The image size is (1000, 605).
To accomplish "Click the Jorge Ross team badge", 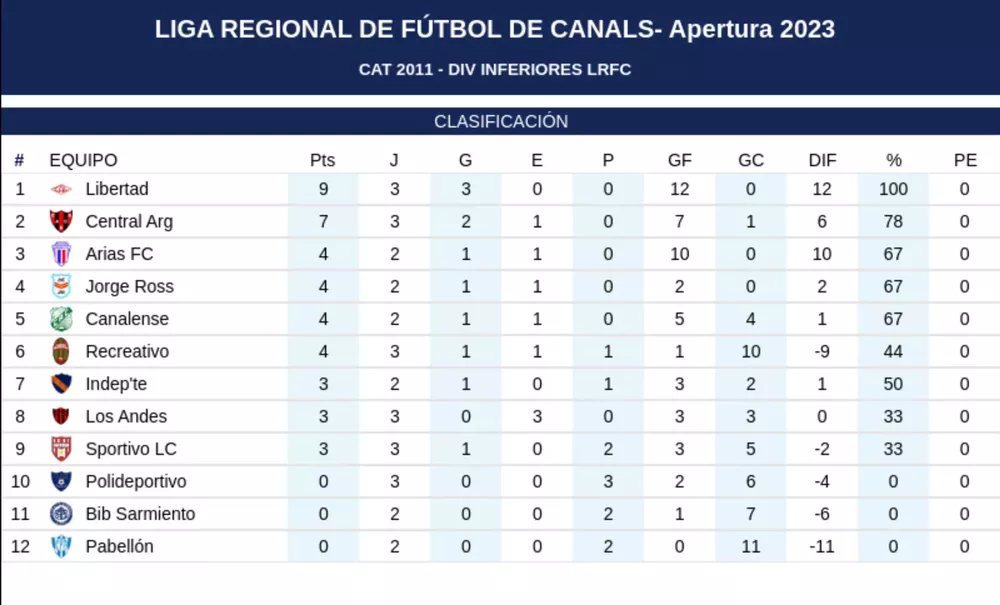I will (62, 287).
